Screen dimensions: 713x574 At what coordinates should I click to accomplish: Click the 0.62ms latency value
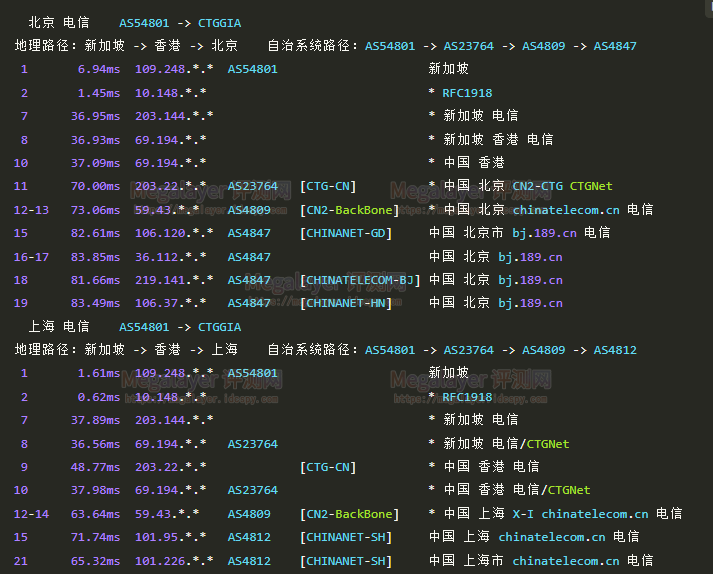pos(99,397)
